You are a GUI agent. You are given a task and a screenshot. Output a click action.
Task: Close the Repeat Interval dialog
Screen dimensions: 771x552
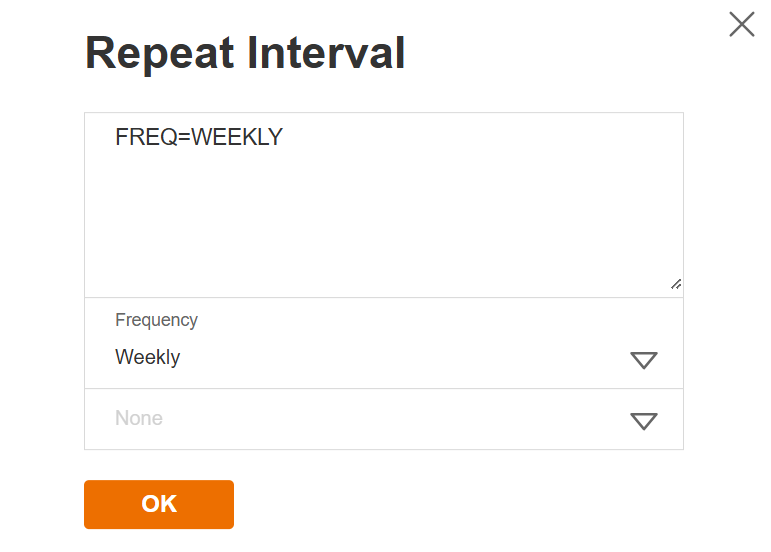[x=741, y=25]
